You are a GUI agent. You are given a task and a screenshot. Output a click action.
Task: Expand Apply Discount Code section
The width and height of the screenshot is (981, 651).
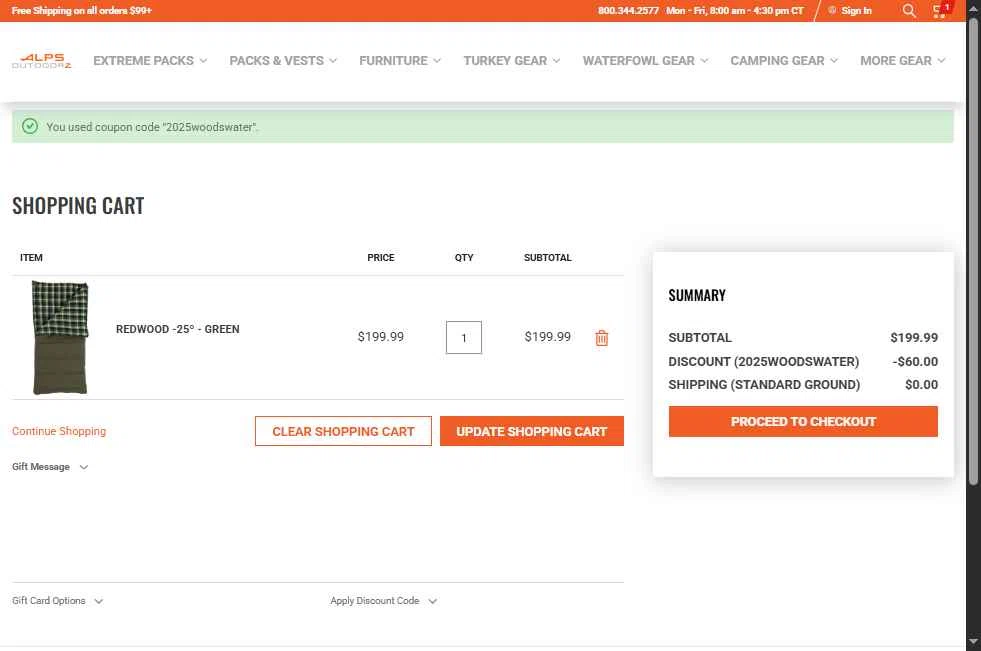click(x=384, y=600)
